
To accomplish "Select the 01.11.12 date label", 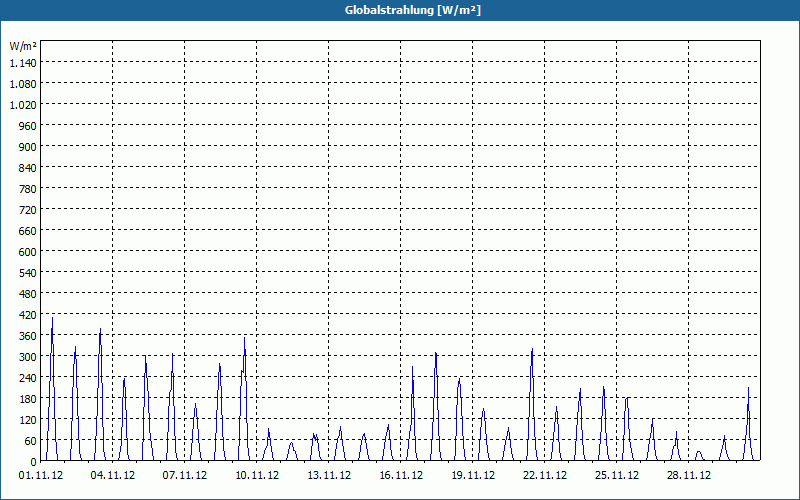I will click(x=41, y=476).
